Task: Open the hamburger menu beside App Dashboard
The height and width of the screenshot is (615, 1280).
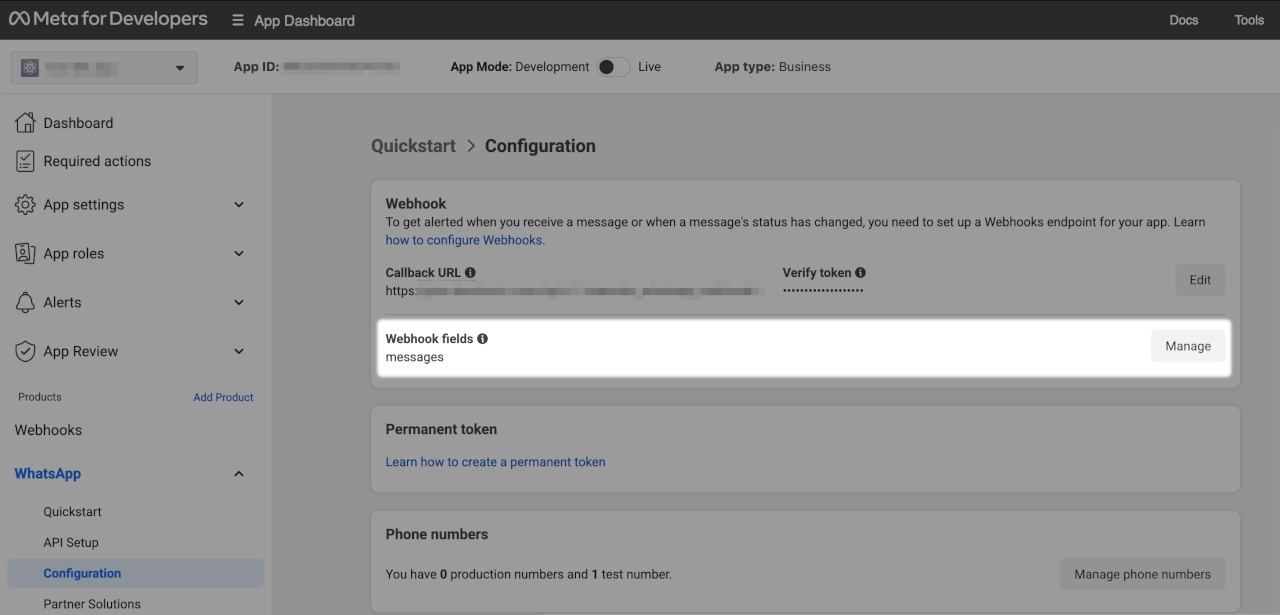Action: coord(237,20)
